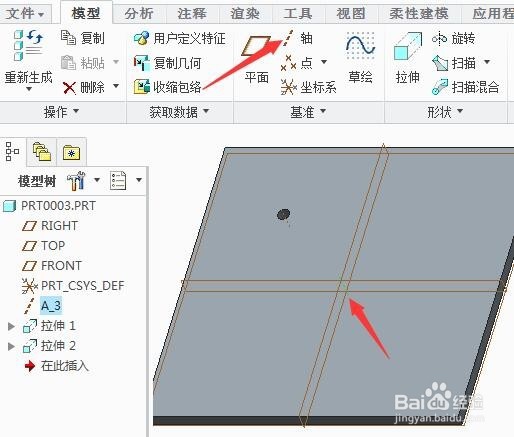Image resolution: width=514 pixels, height=437 pixels.
Task: Open the model tree settings hammer icon
Action: 76,181
